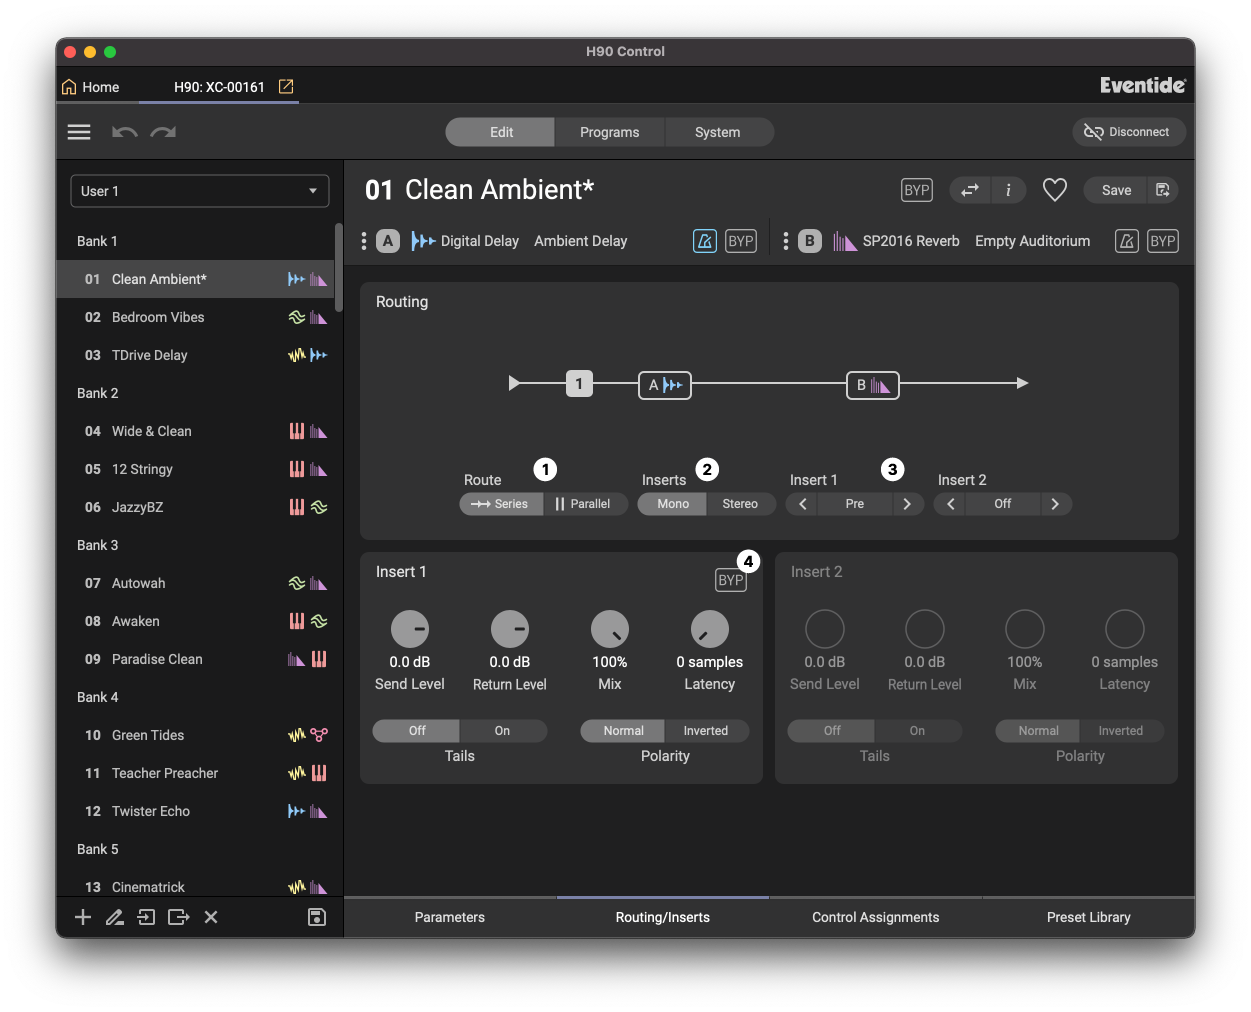This screenshot has width=1251, height=1012.
Task: Click the swap A/B algorithms icon
Action: pyautogui.click(x=970, y=190)
